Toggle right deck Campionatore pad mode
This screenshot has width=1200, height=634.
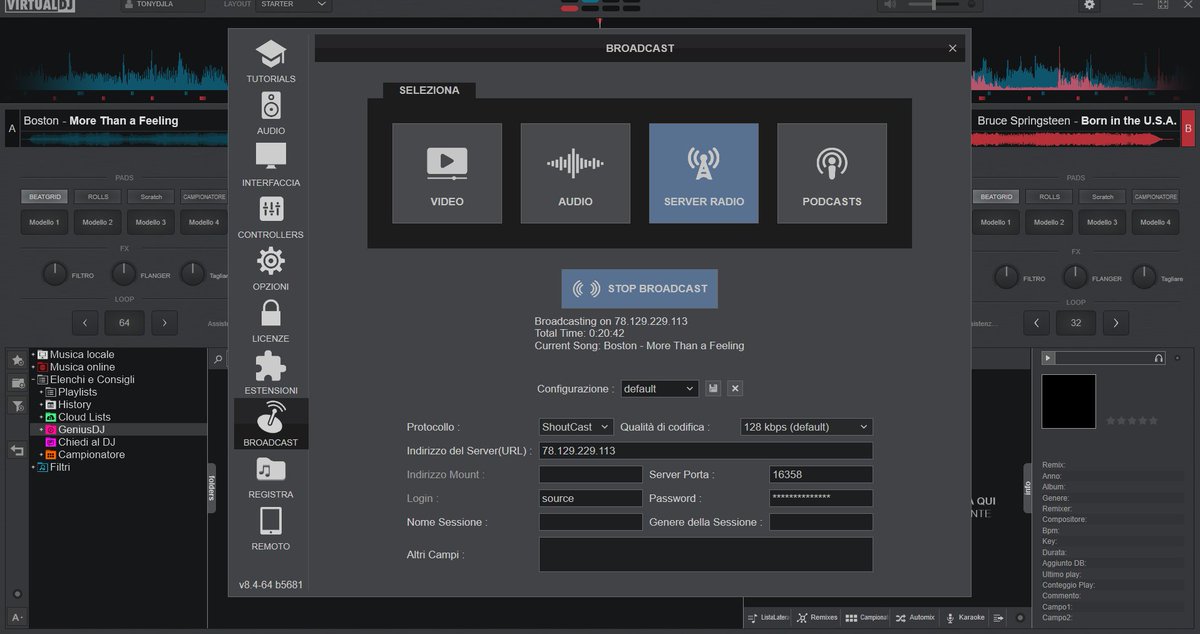tap(1156, 197)
